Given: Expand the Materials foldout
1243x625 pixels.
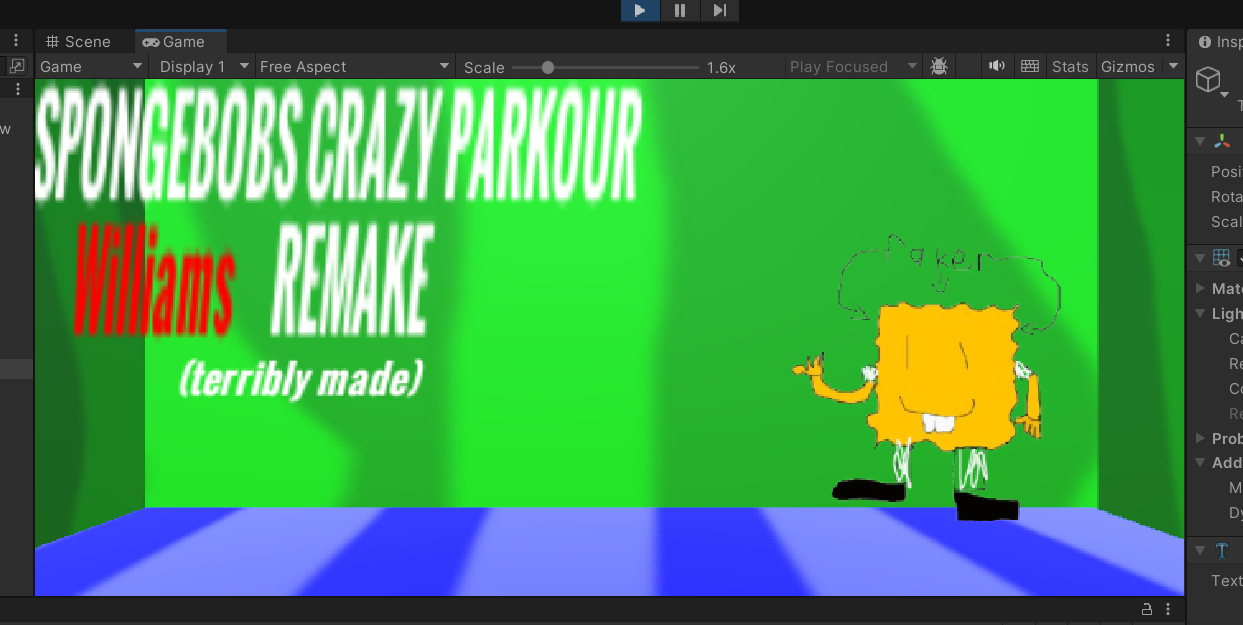Looking at the screenshot, I should (1201, 288).
